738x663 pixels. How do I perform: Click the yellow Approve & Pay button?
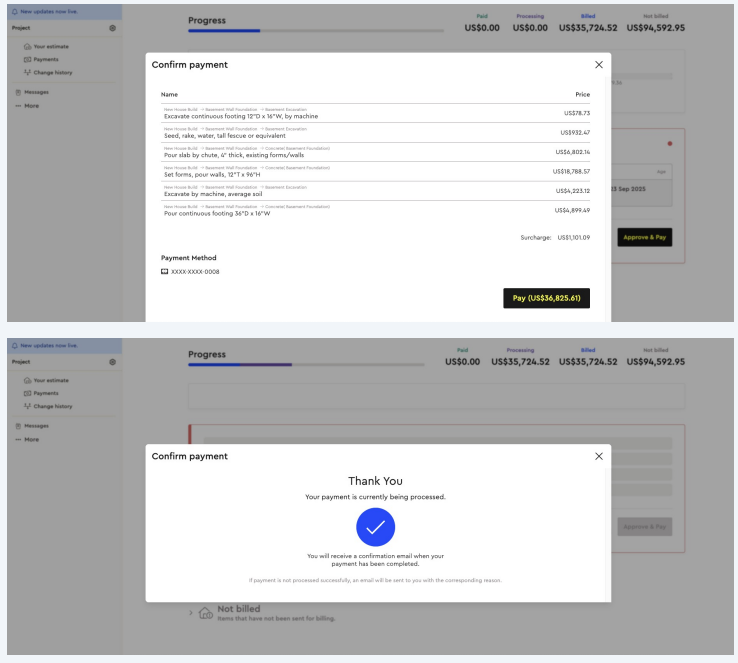coord(645,237)
